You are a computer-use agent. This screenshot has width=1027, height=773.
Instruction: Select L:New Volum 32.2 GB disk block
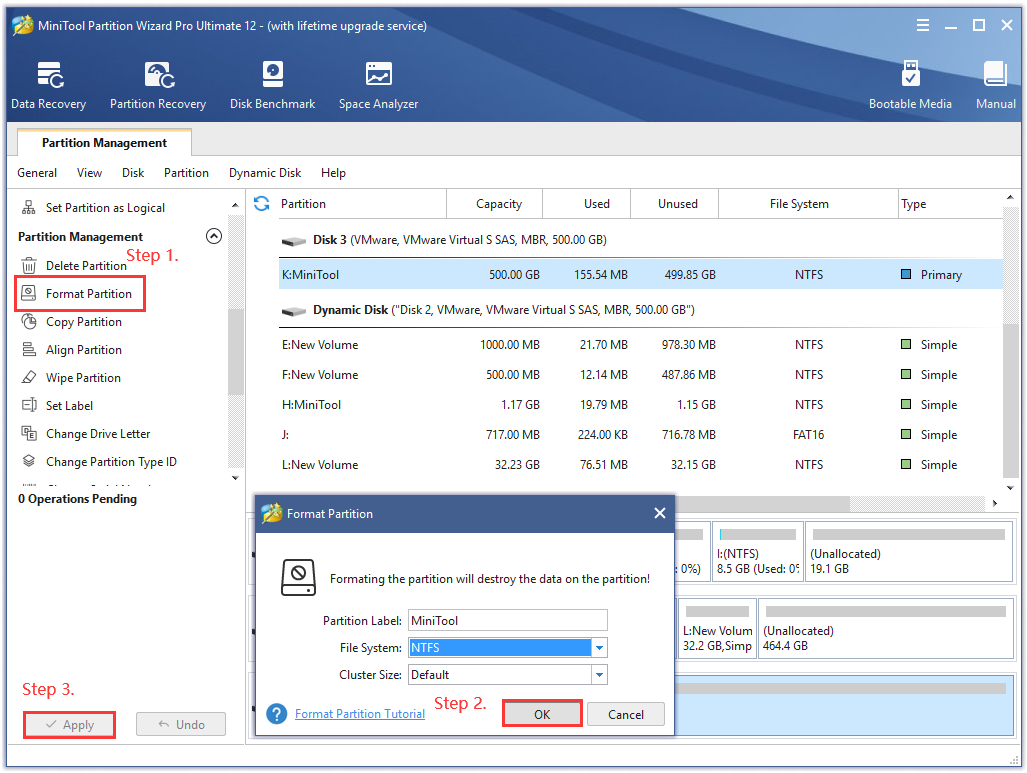click(x=717, y=628)
